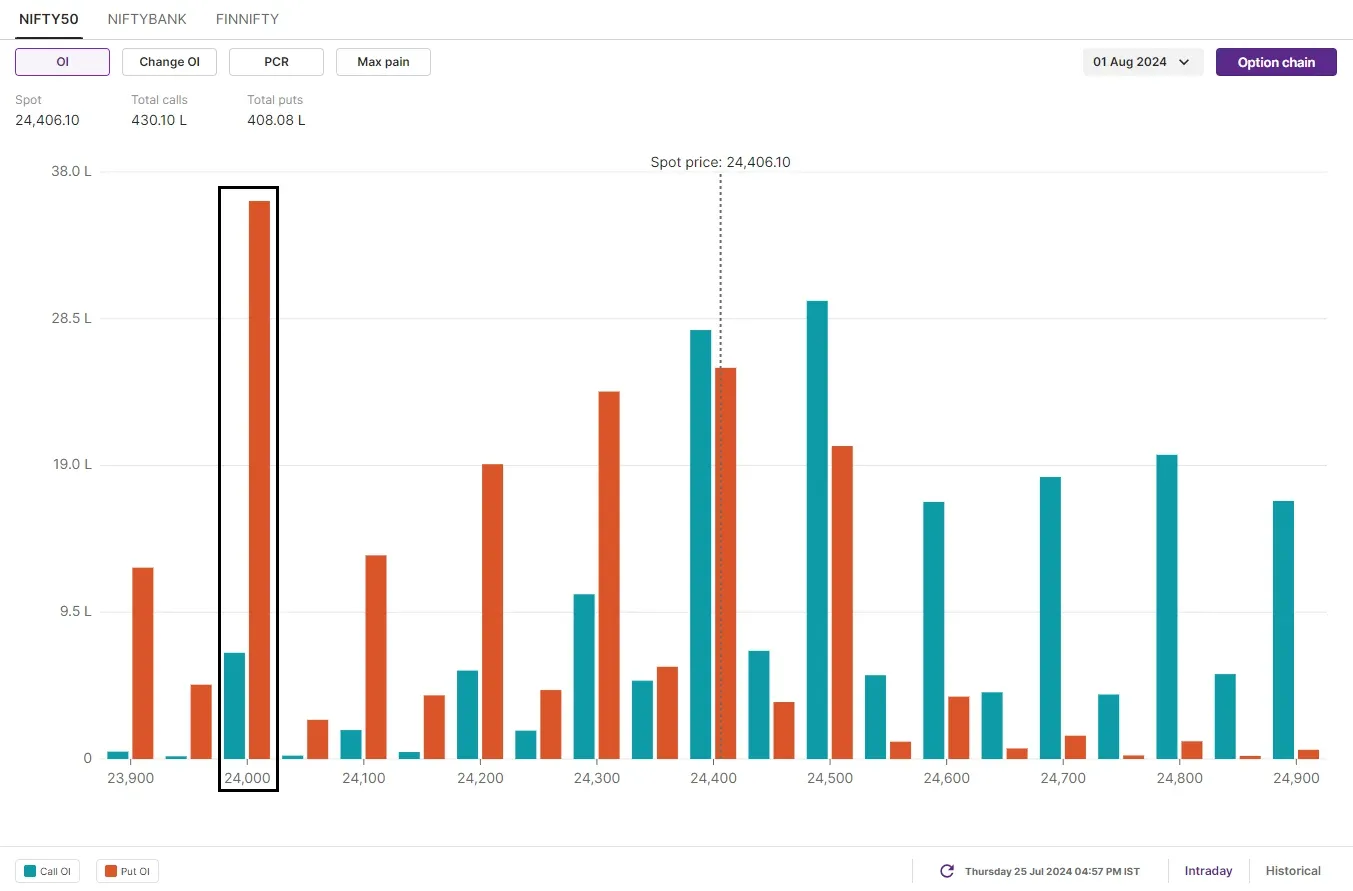Click the Call OI teal color swatch

[30, 871]
